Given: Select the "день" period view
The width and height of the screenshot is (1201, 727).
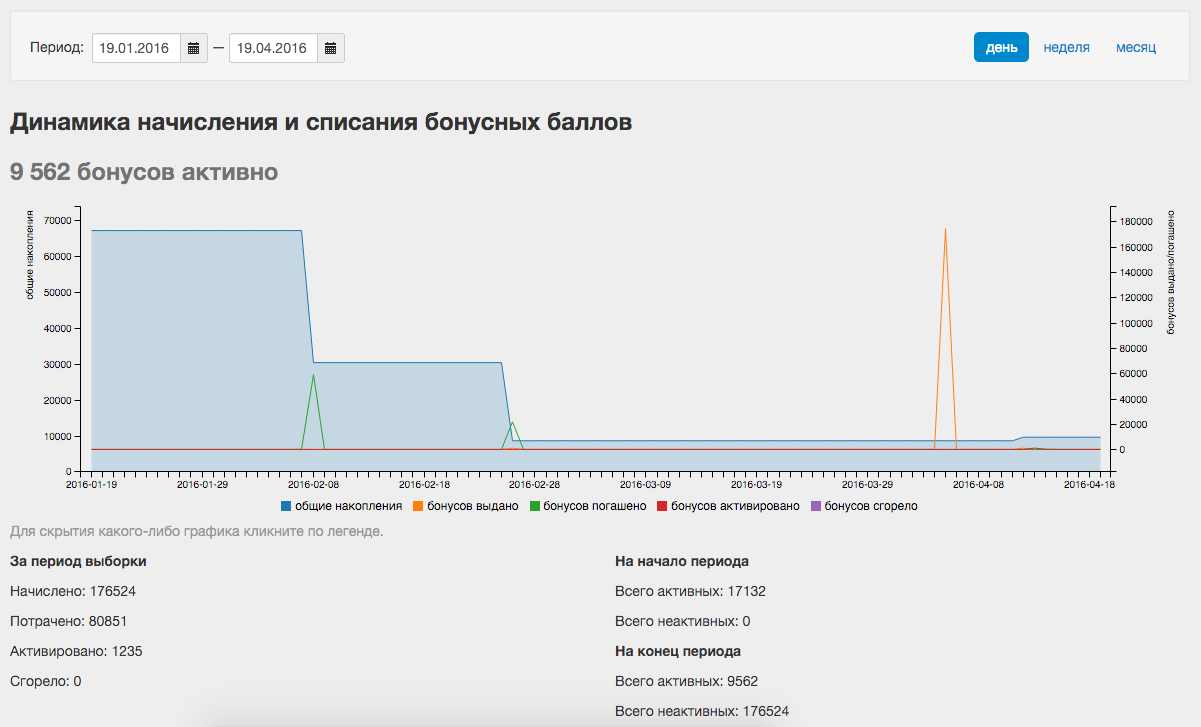Looking at the screenshot, I should point(1001,47).
